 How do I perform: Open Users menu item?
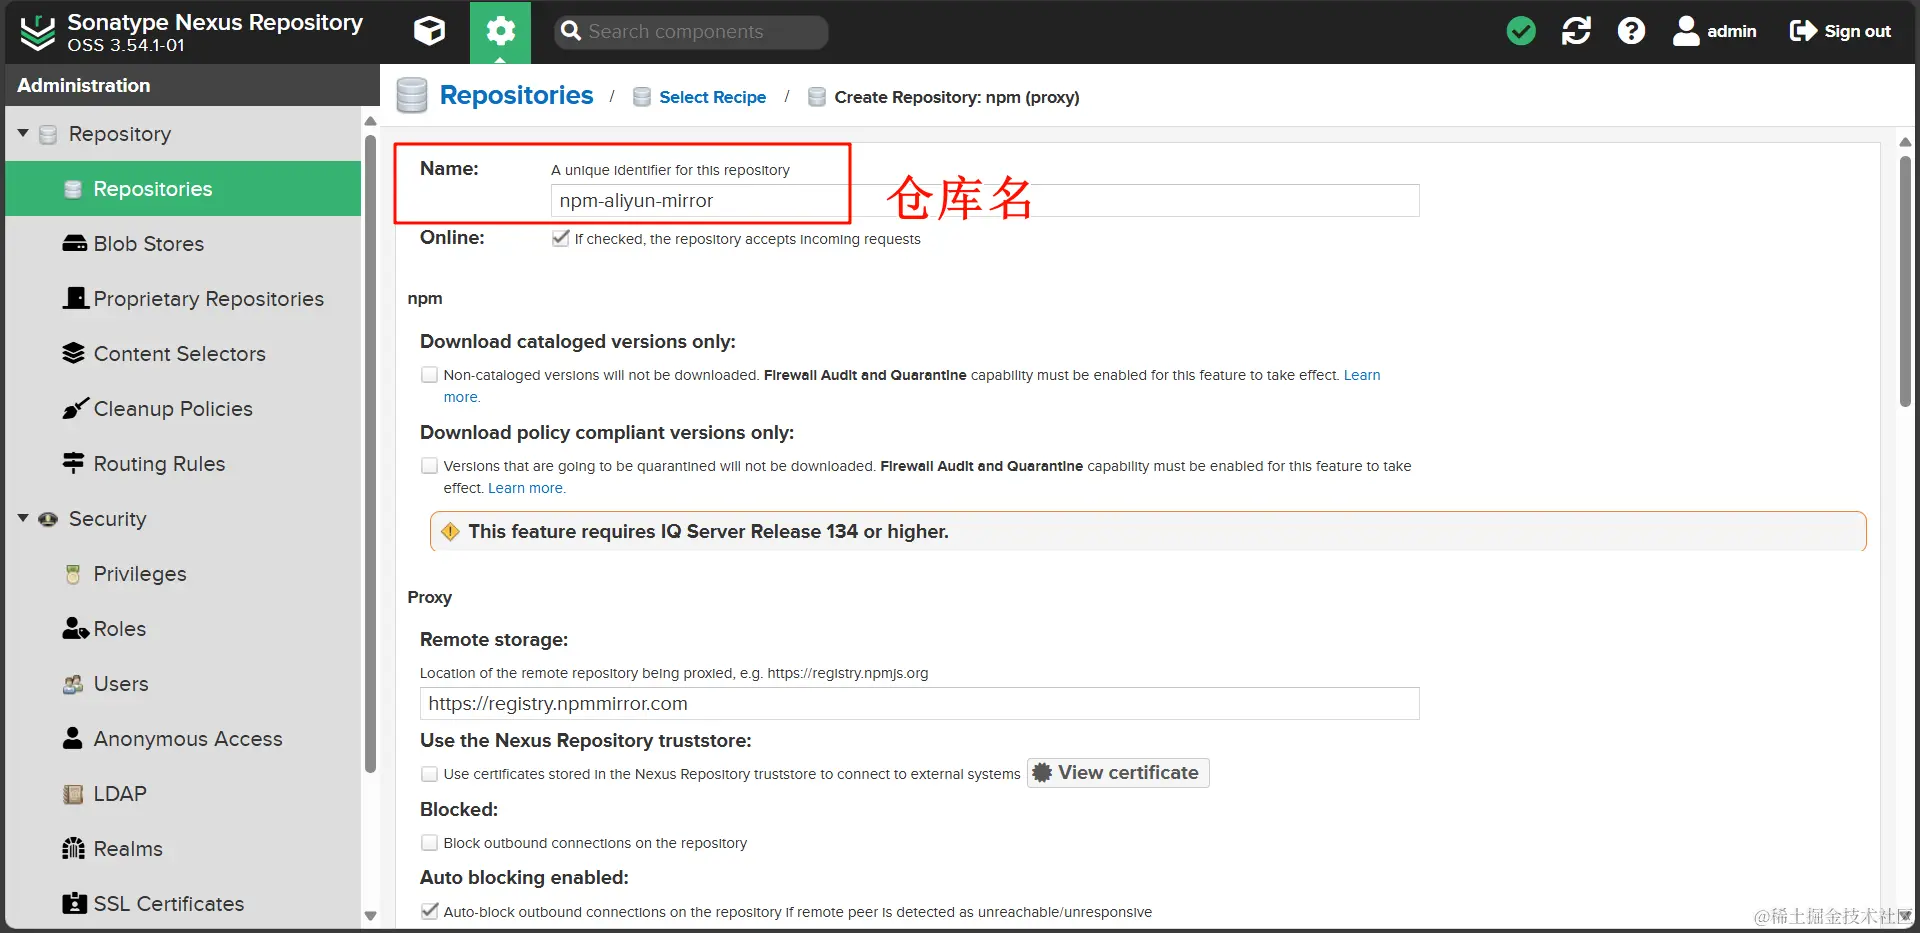point(183,684)
